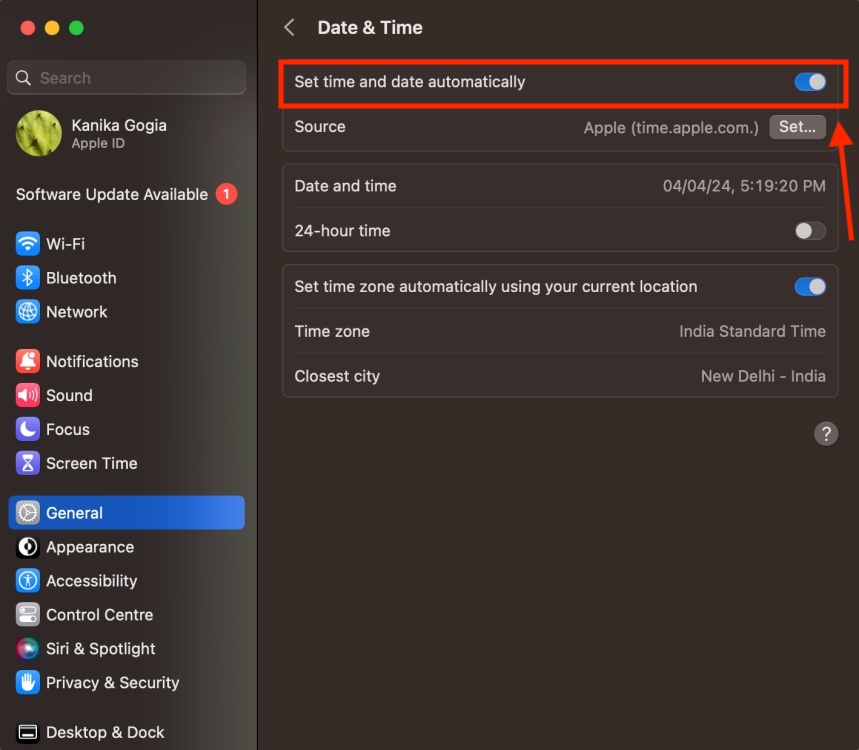
Task: Disable Set time and date automatically
Action: [x=810, y=82]
